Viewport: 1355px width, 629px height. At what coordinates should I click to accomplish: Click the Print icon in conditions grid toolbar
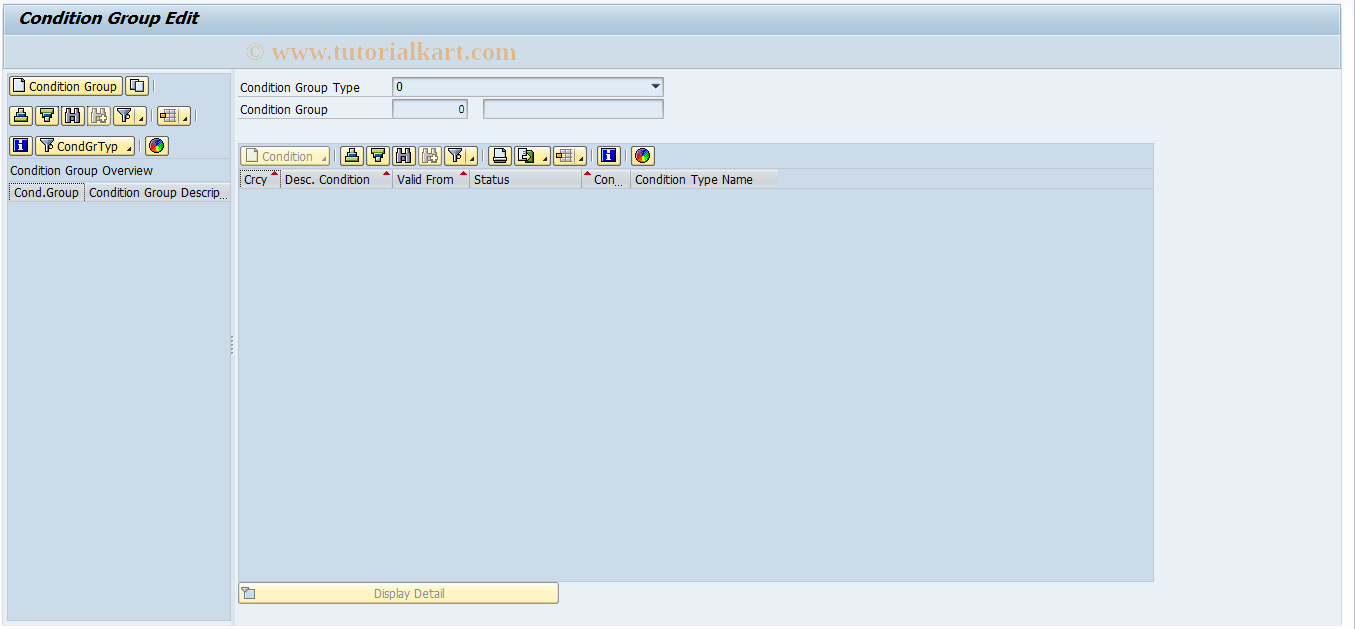click(500, 156)
